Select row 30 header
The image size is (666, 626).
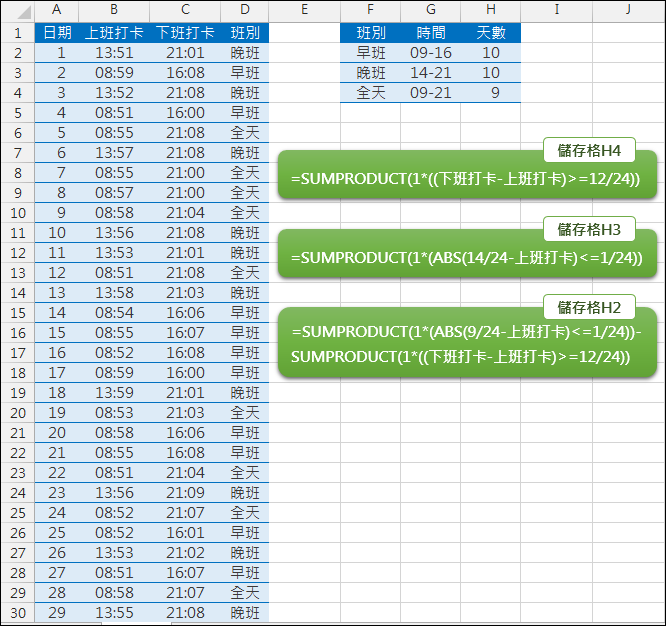click(x=18, y=613)
